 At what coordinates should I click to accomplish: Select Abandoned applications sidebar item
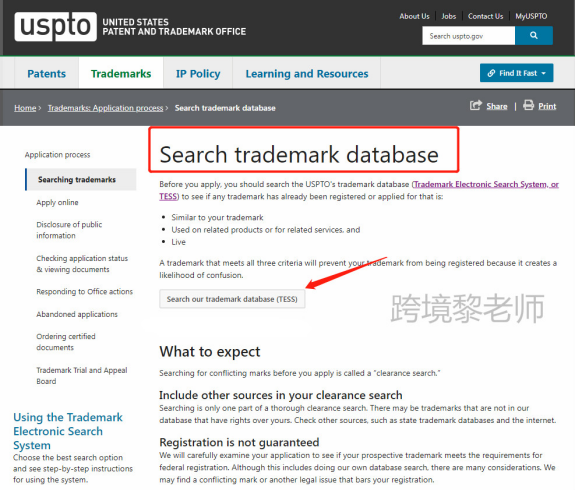77,314
